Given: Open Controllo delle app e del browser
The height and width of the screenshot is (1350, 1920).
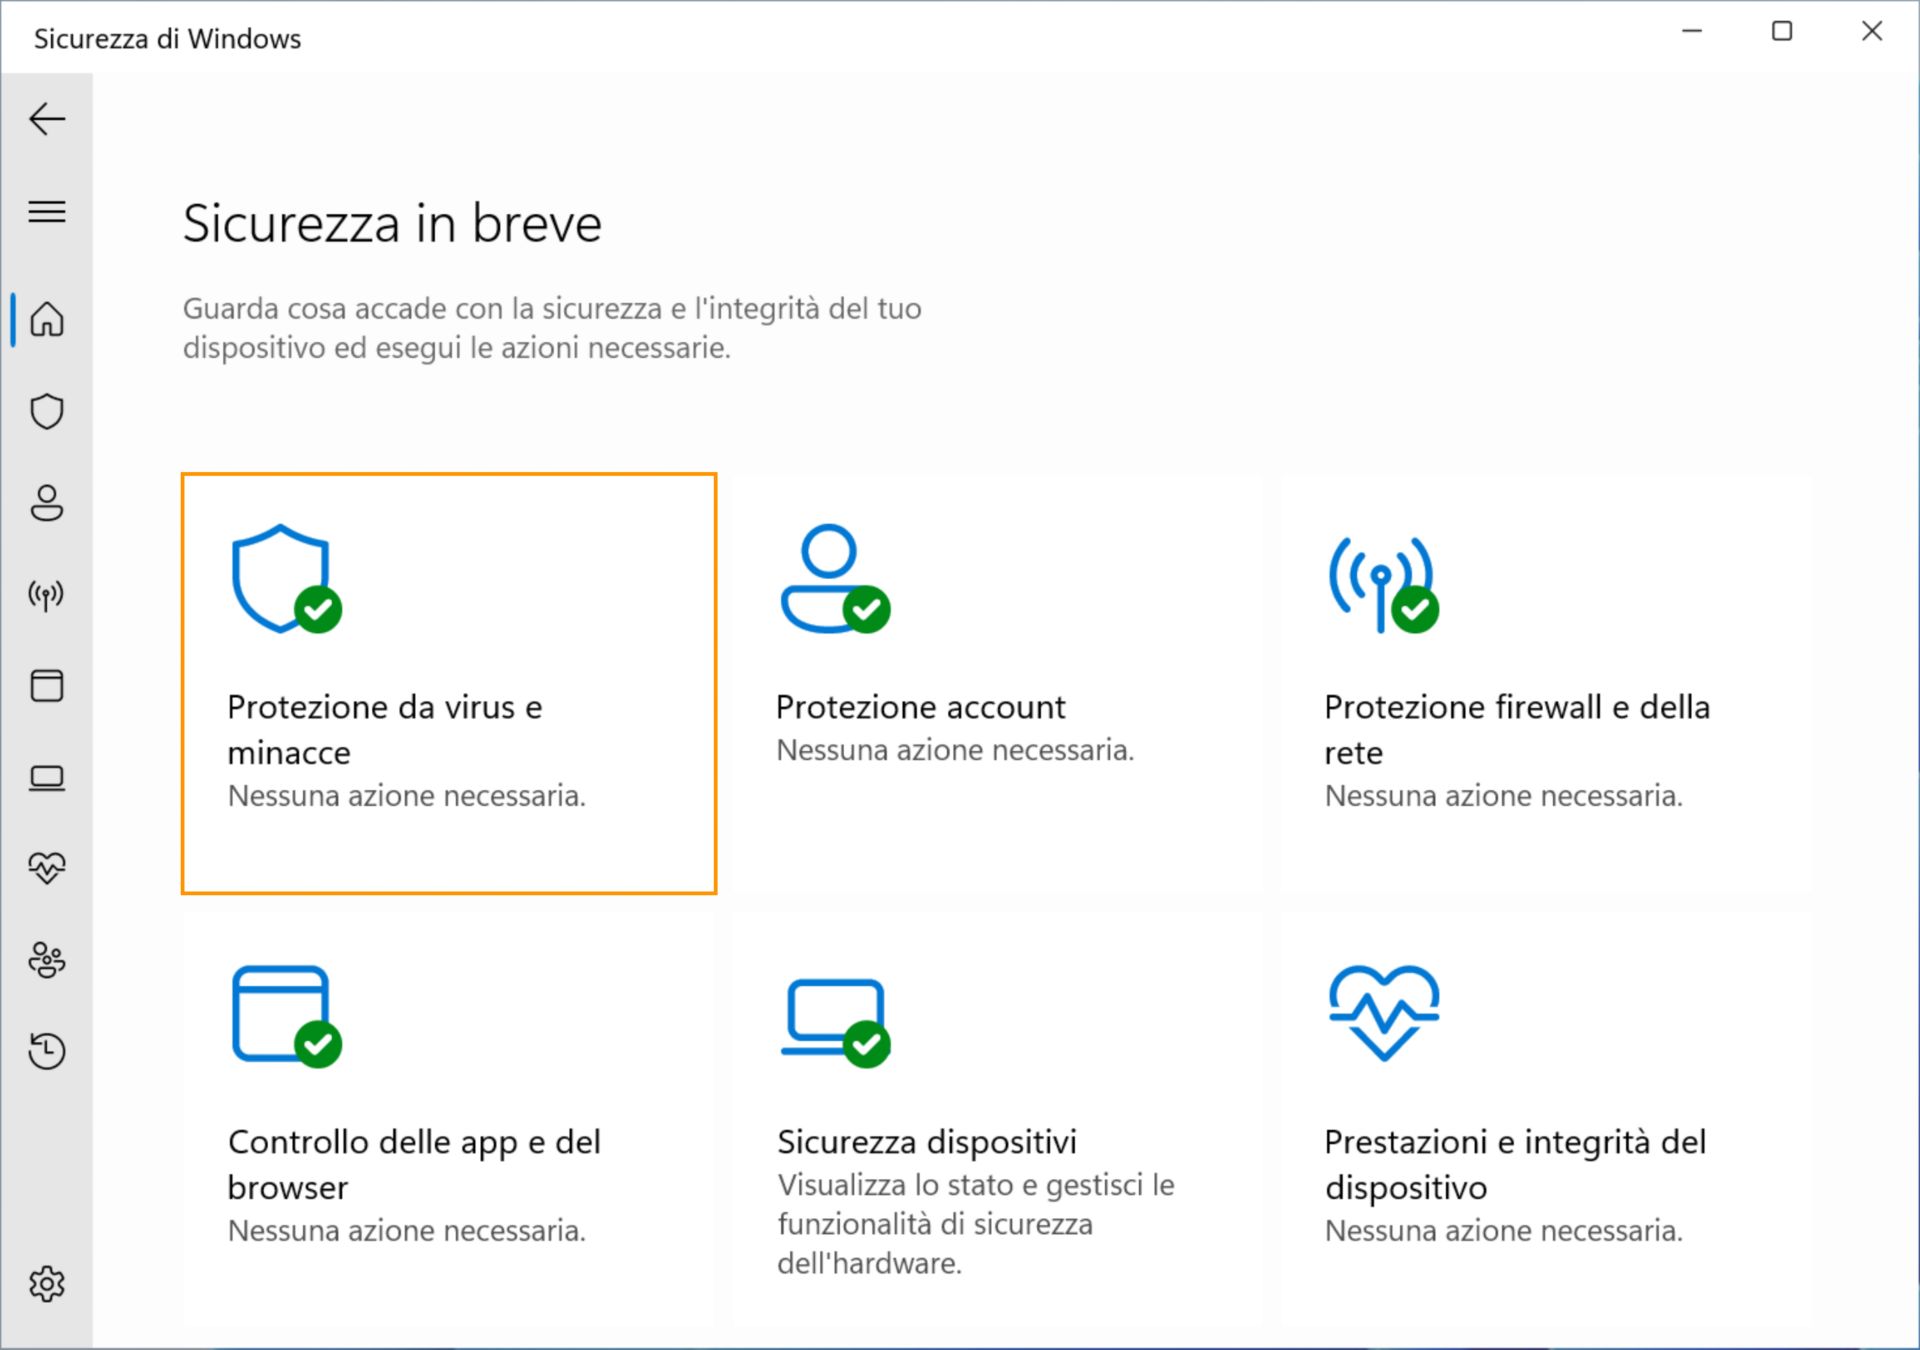Looking at the screenshot, I should coord(449,1118).
